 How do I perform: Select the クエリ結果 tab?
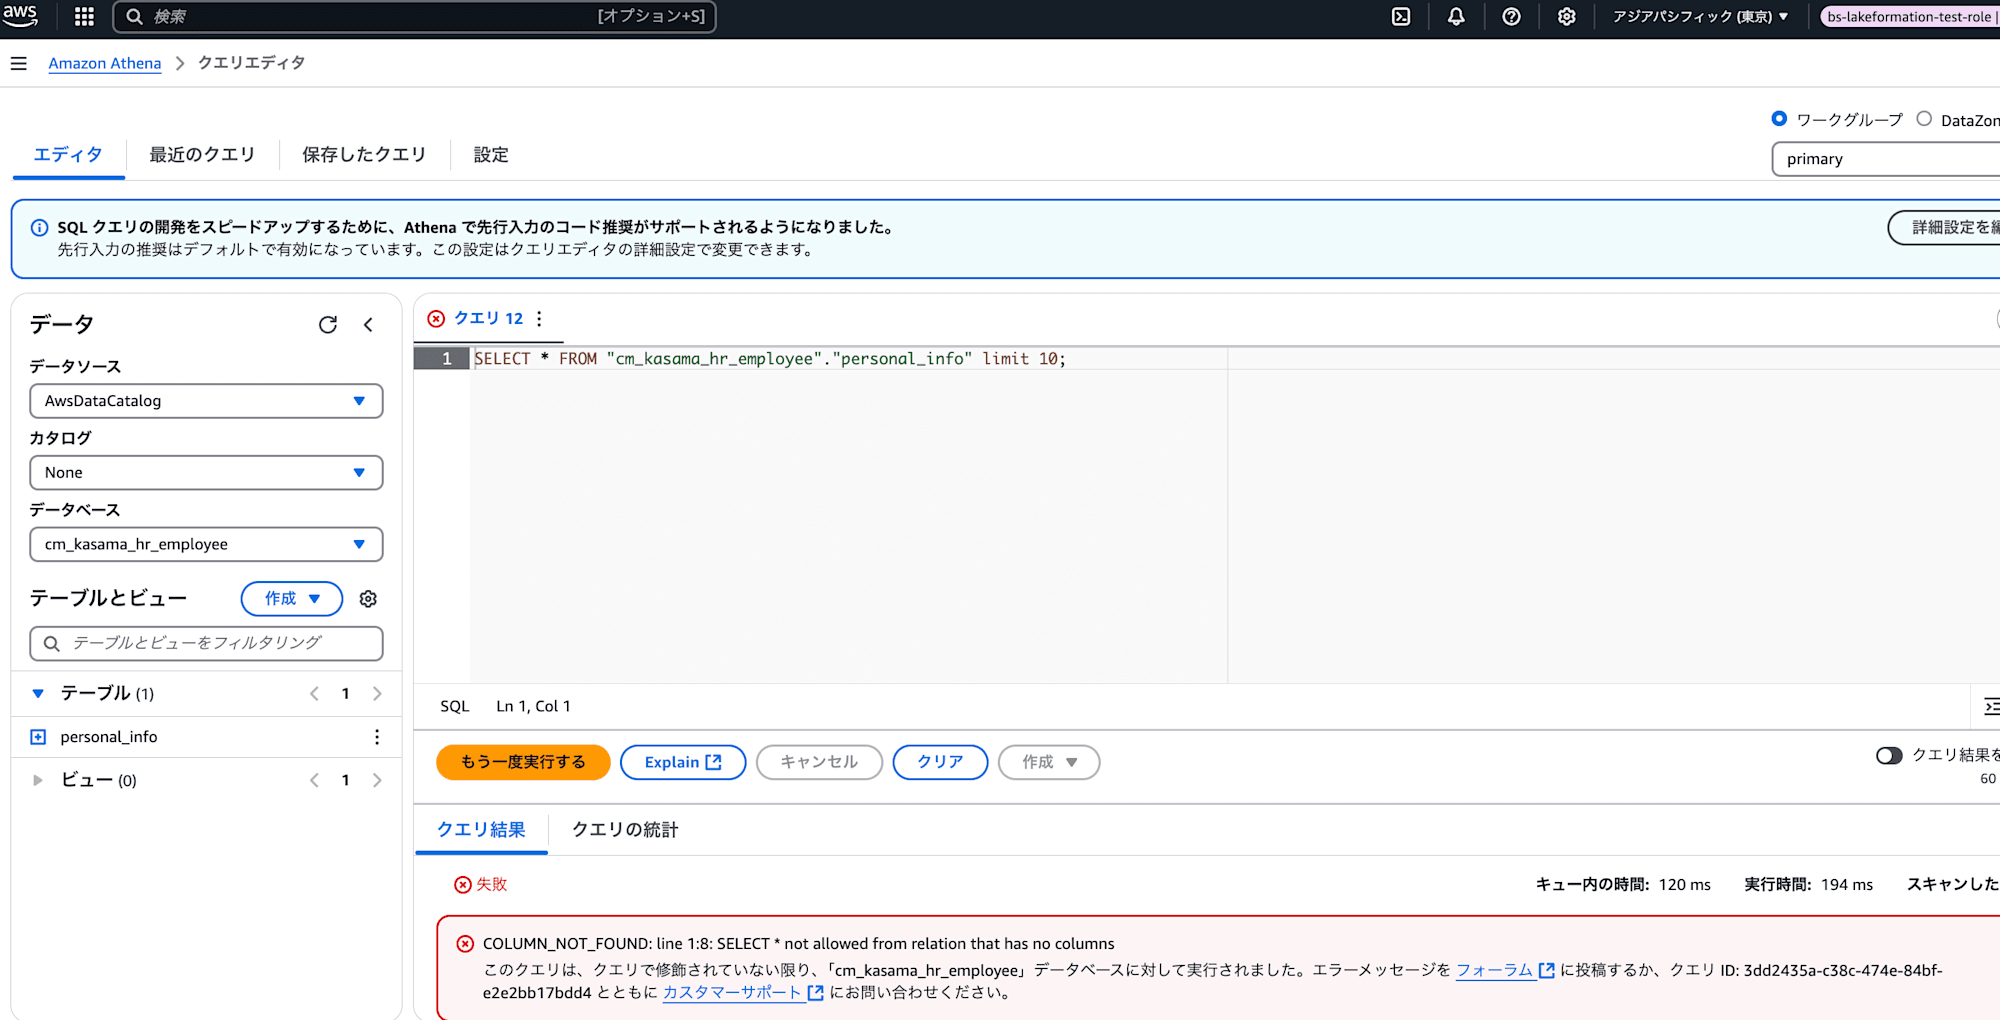tap(481, 830)
